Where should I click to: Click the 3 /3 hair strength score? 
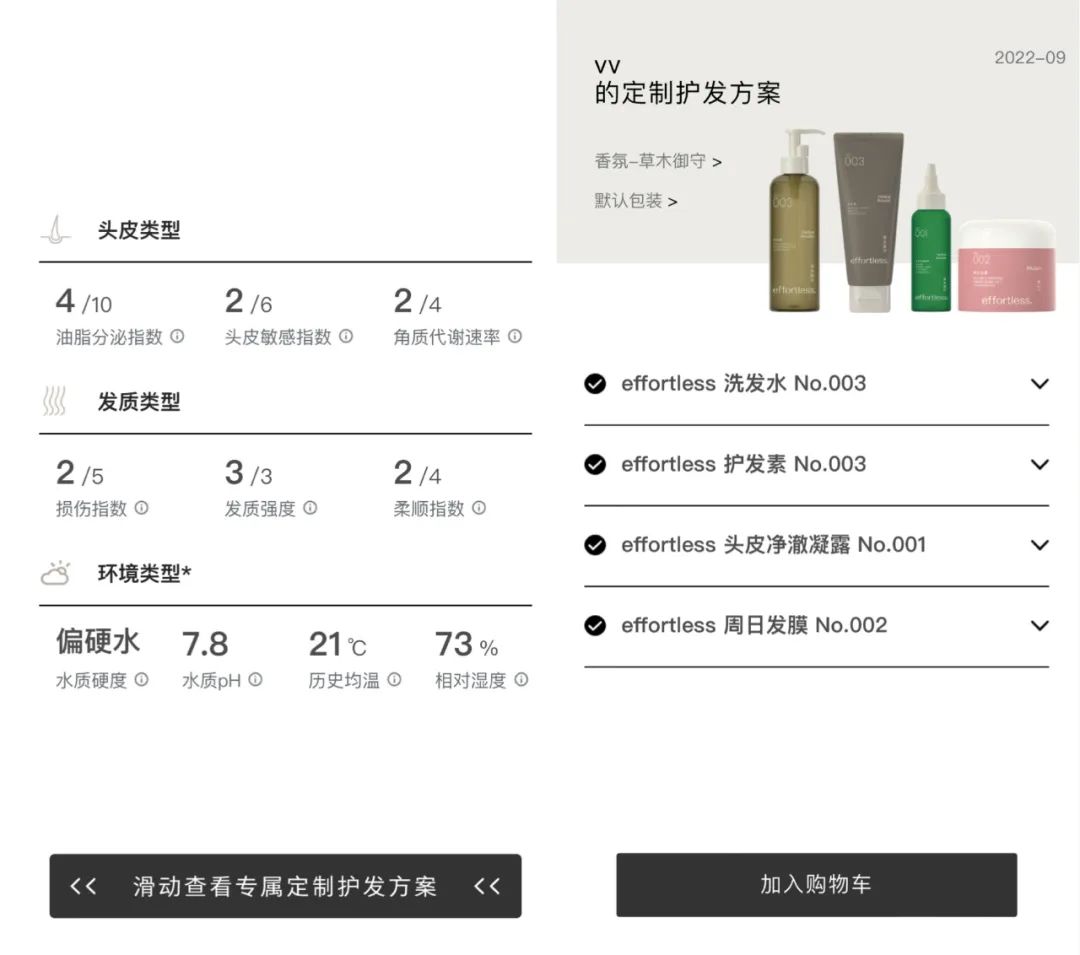point(248,473)
